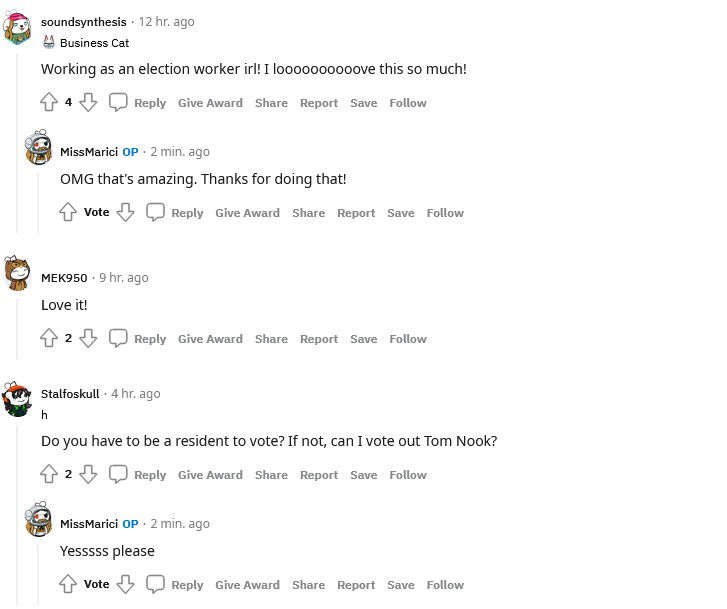The height and width of the screenshot is (609, 727).
Task: Follow MEK950's comment thread
Action: pyautogui.click(x=408, y=339)
